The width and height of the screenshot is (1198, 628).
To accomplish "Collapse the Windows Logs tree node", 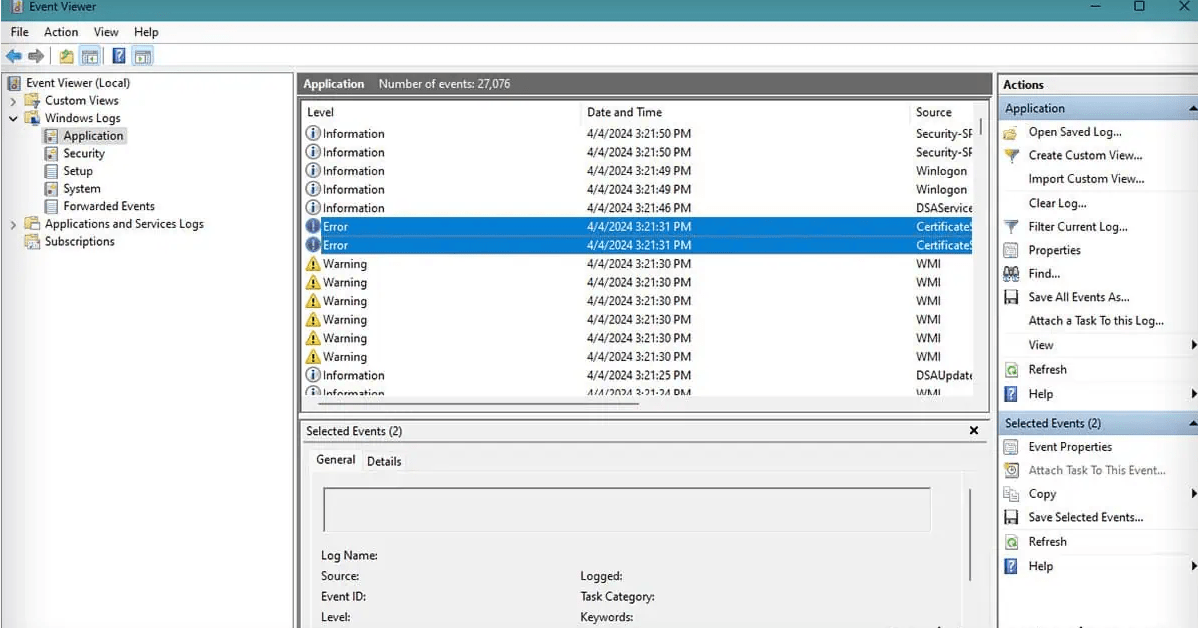I will pos(13,119).
